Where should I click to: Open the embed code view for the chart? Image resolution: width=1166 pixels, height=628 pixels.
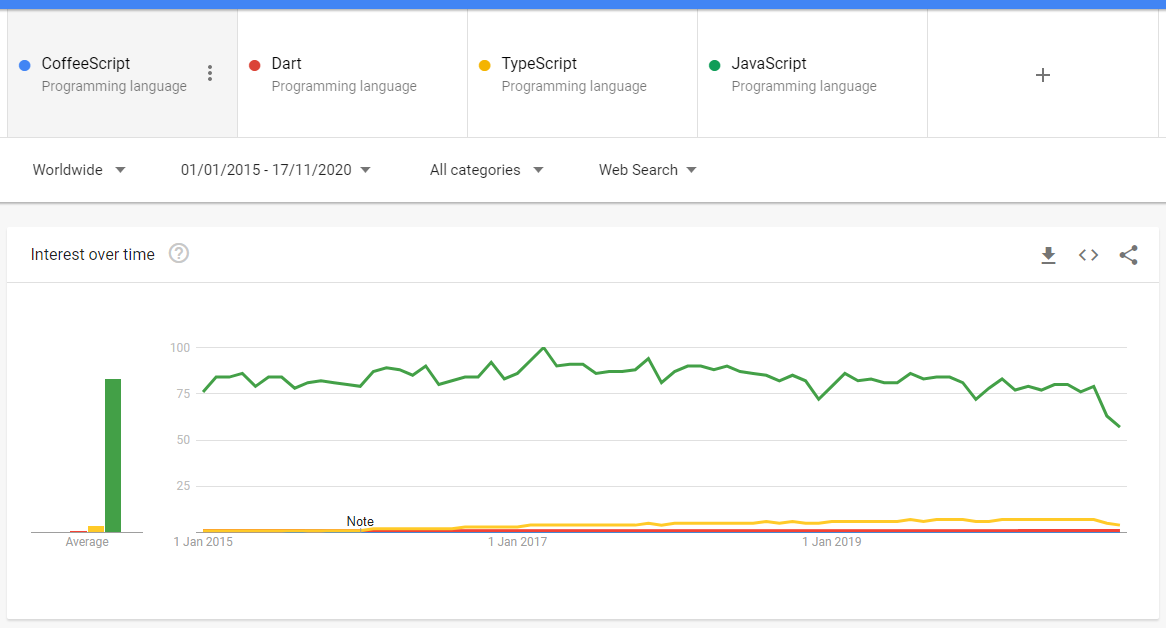(1088, 255)
